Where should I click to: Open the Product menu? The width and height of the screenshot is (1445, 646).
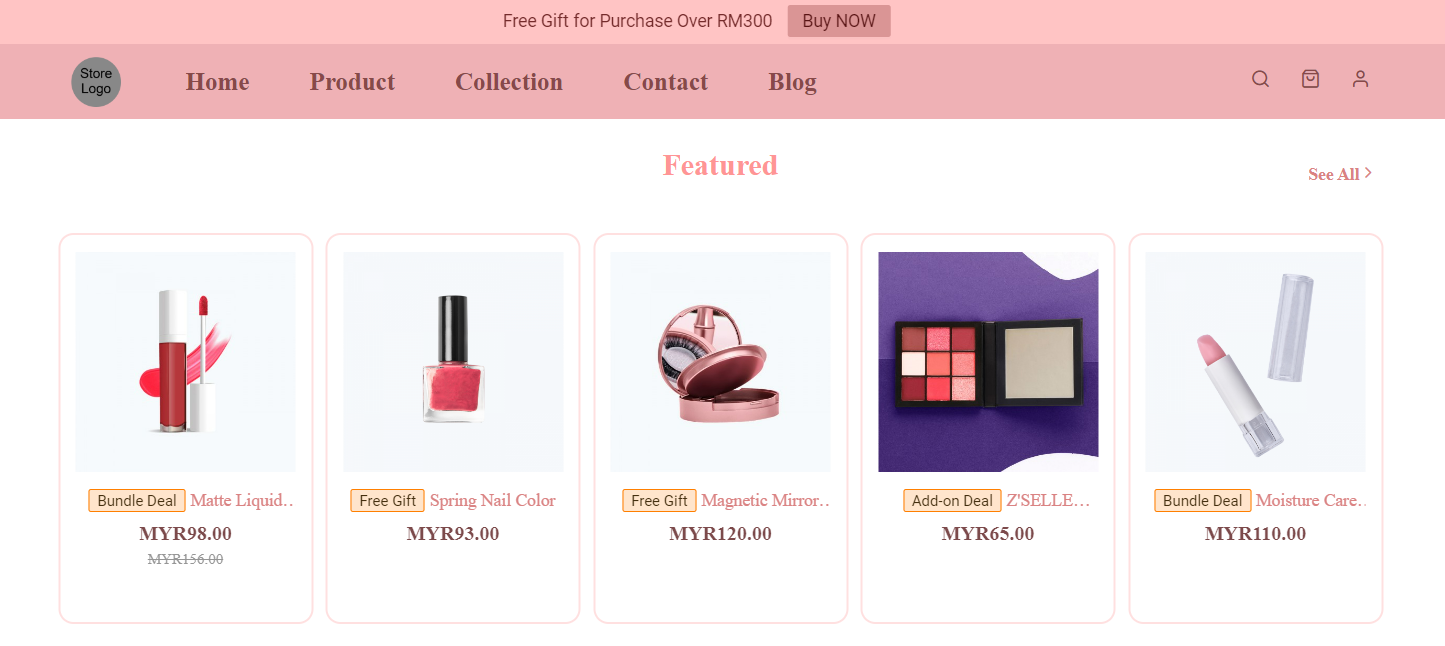click(x=352, y=82)
